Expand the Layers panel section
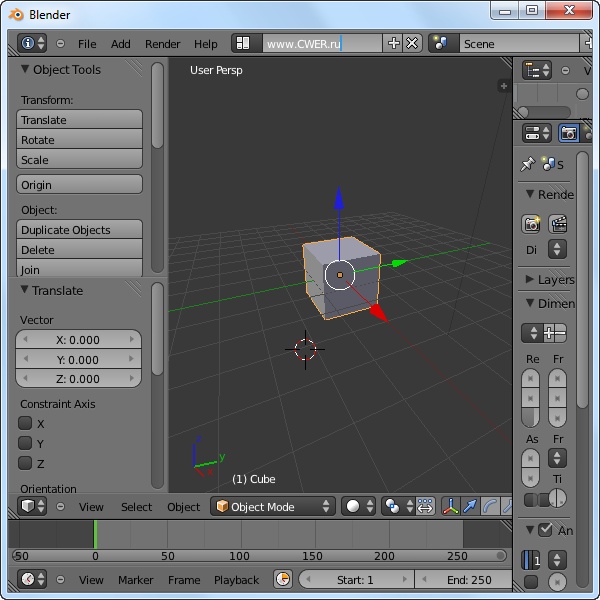The image size is (600, 600). (x=531, y=280)
